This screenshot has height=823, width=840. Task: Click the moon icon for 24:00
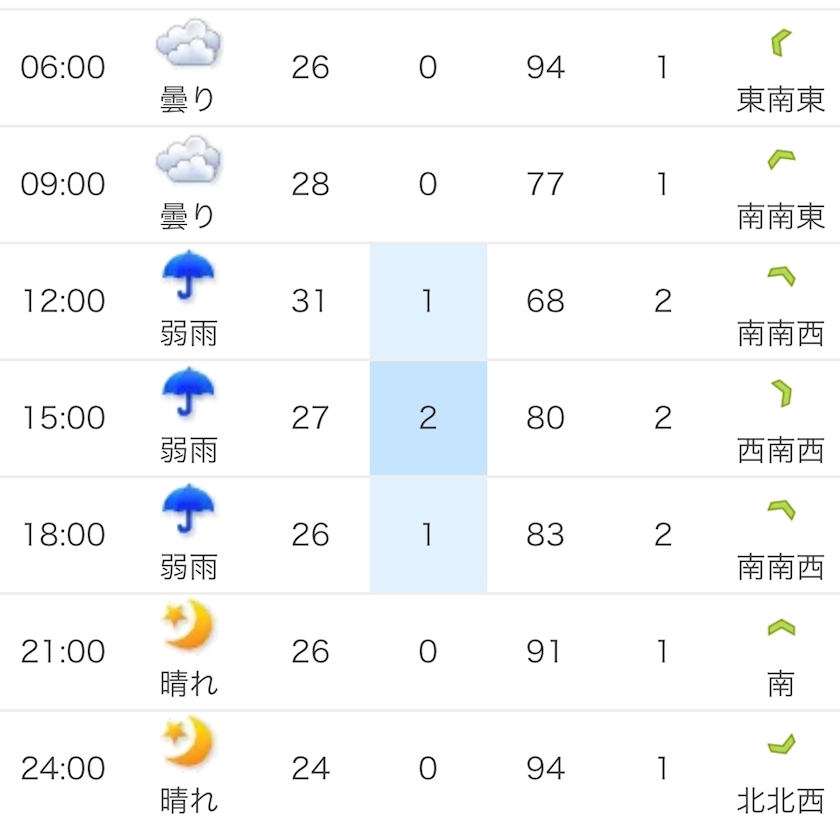[188, 745]
